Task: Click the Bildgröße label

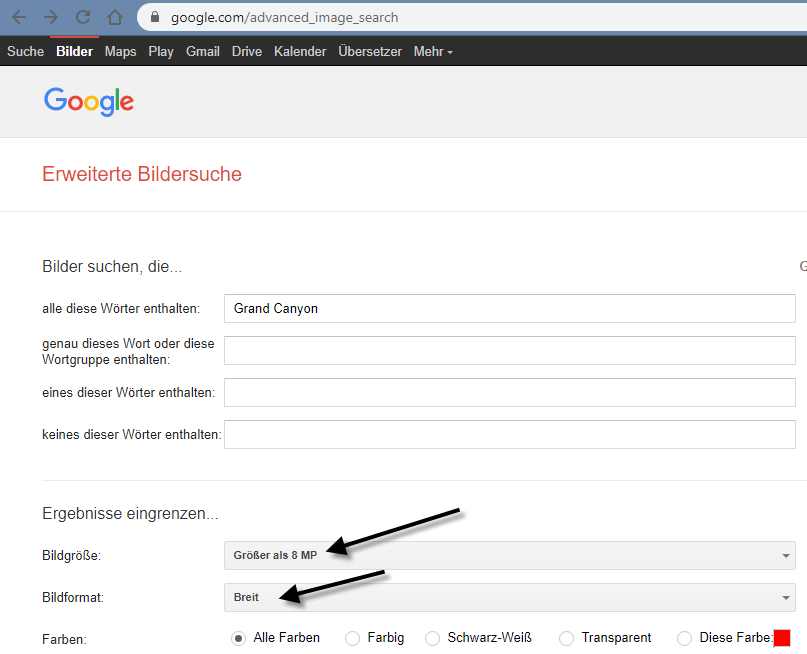Action: [72, 556]
